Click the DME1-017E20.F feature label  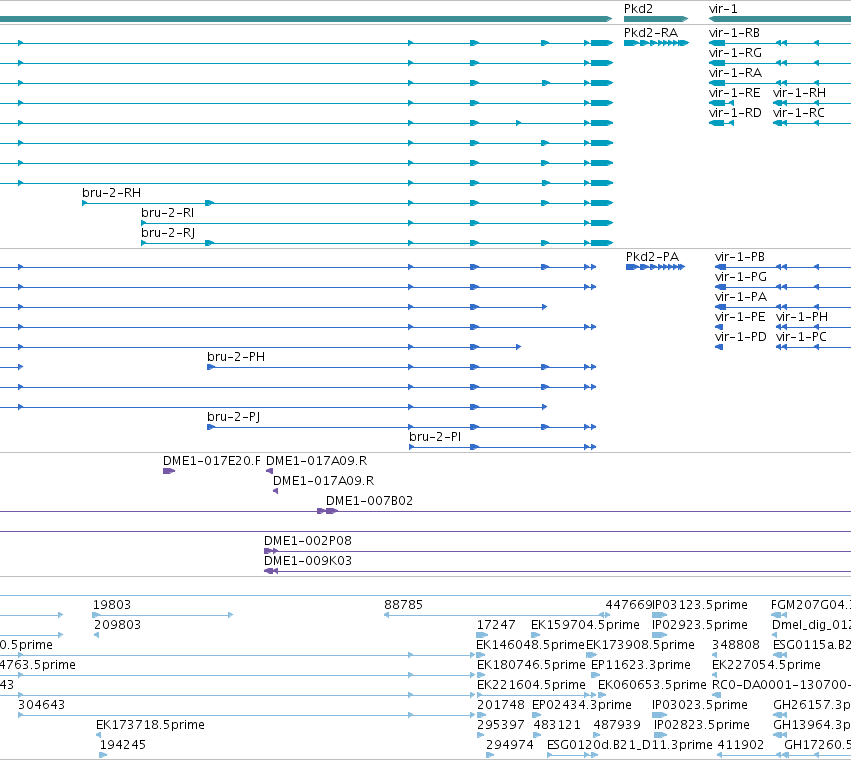tap(212, 461)
